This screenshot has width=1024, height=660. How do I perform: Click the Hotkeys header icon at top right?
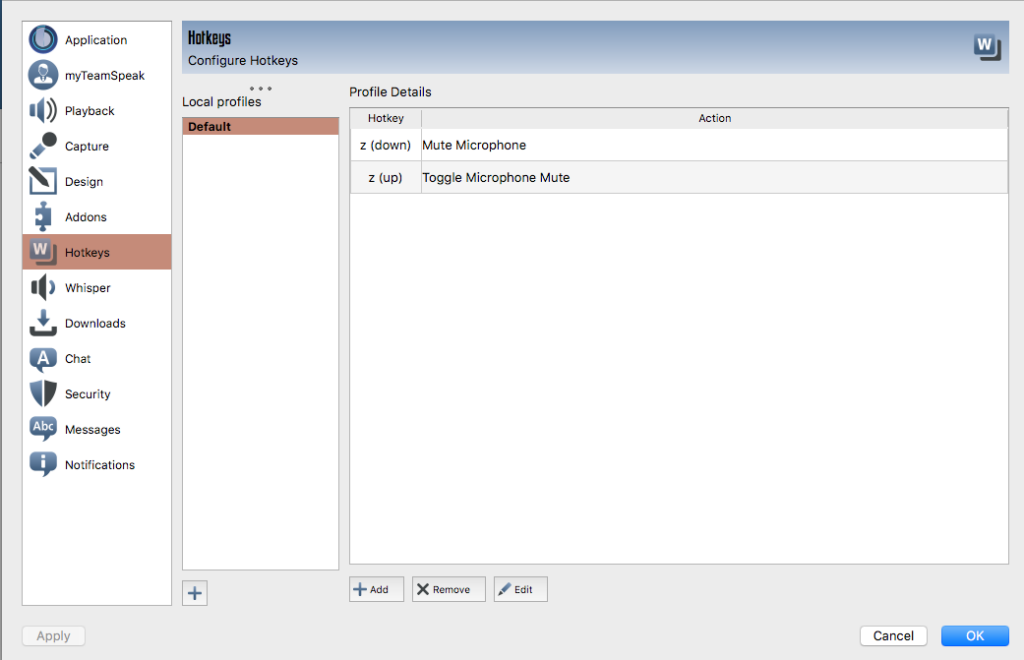click(987, 47)
